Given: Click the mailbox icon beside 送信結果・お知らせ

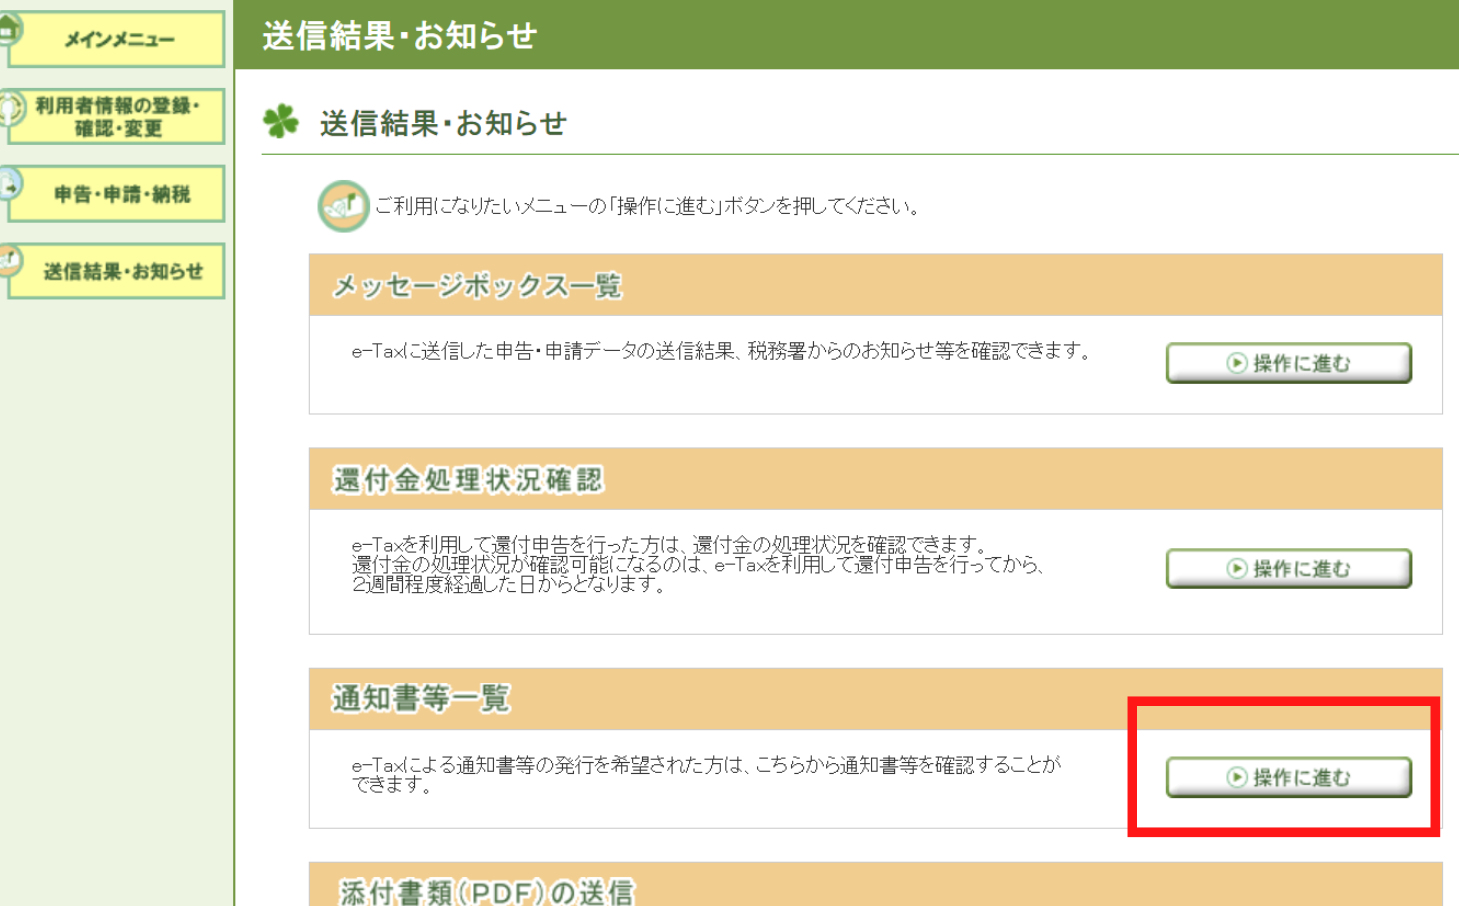Looking at the screenshot, I should 8,258.
